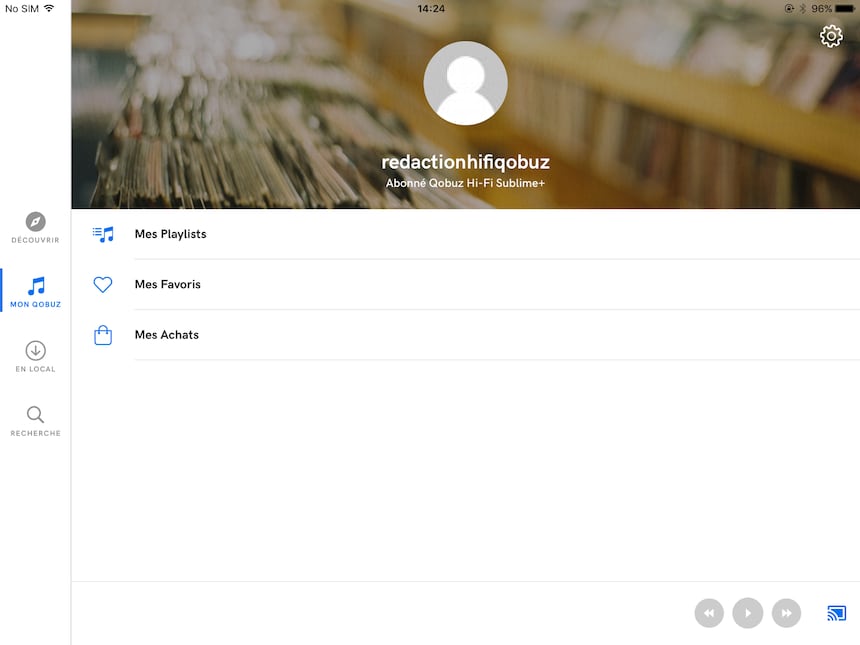Skip back with the rewind button

pyautogui.click(x=709, y=613)
